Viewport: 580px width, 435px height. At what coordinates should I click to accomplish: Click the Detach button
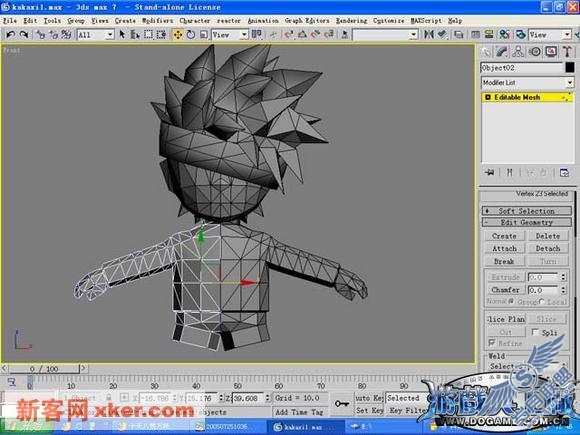pyautogui.click(x=548, y=249)
